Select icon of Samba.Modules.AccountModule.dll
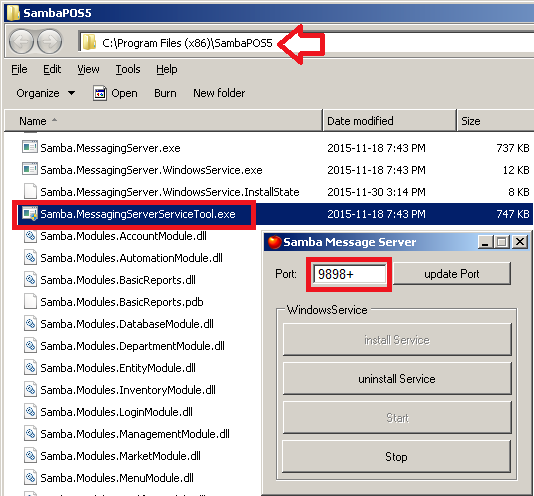This screenshot has width=534, height=496. 30,236
